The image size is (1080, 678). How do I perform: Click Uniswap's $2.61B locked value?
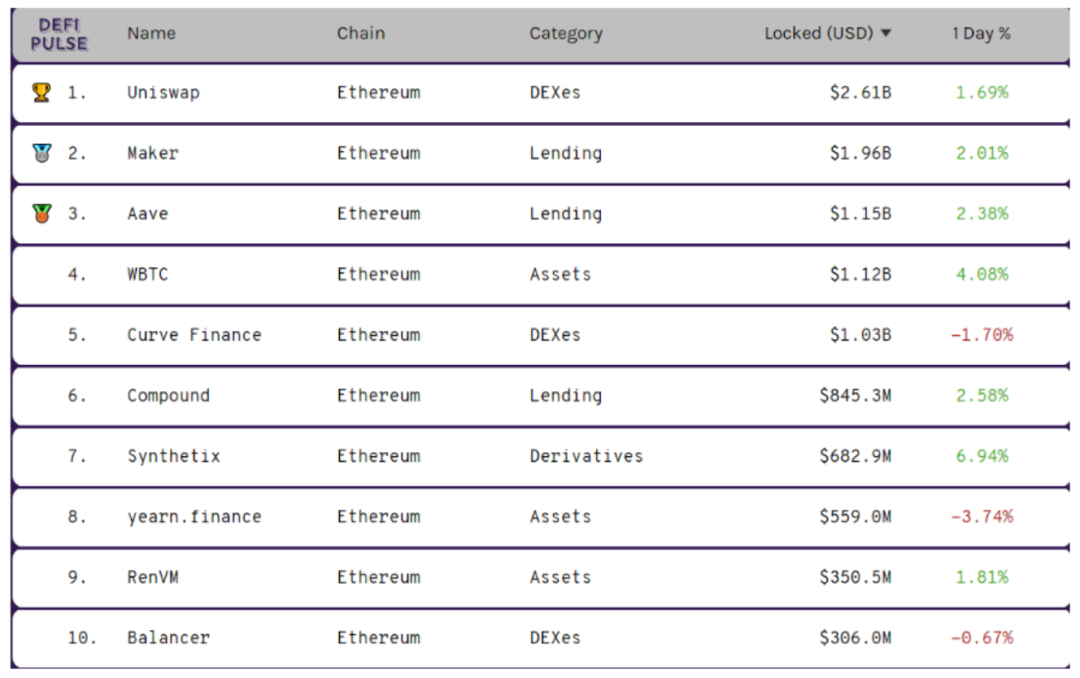(860, 92)
